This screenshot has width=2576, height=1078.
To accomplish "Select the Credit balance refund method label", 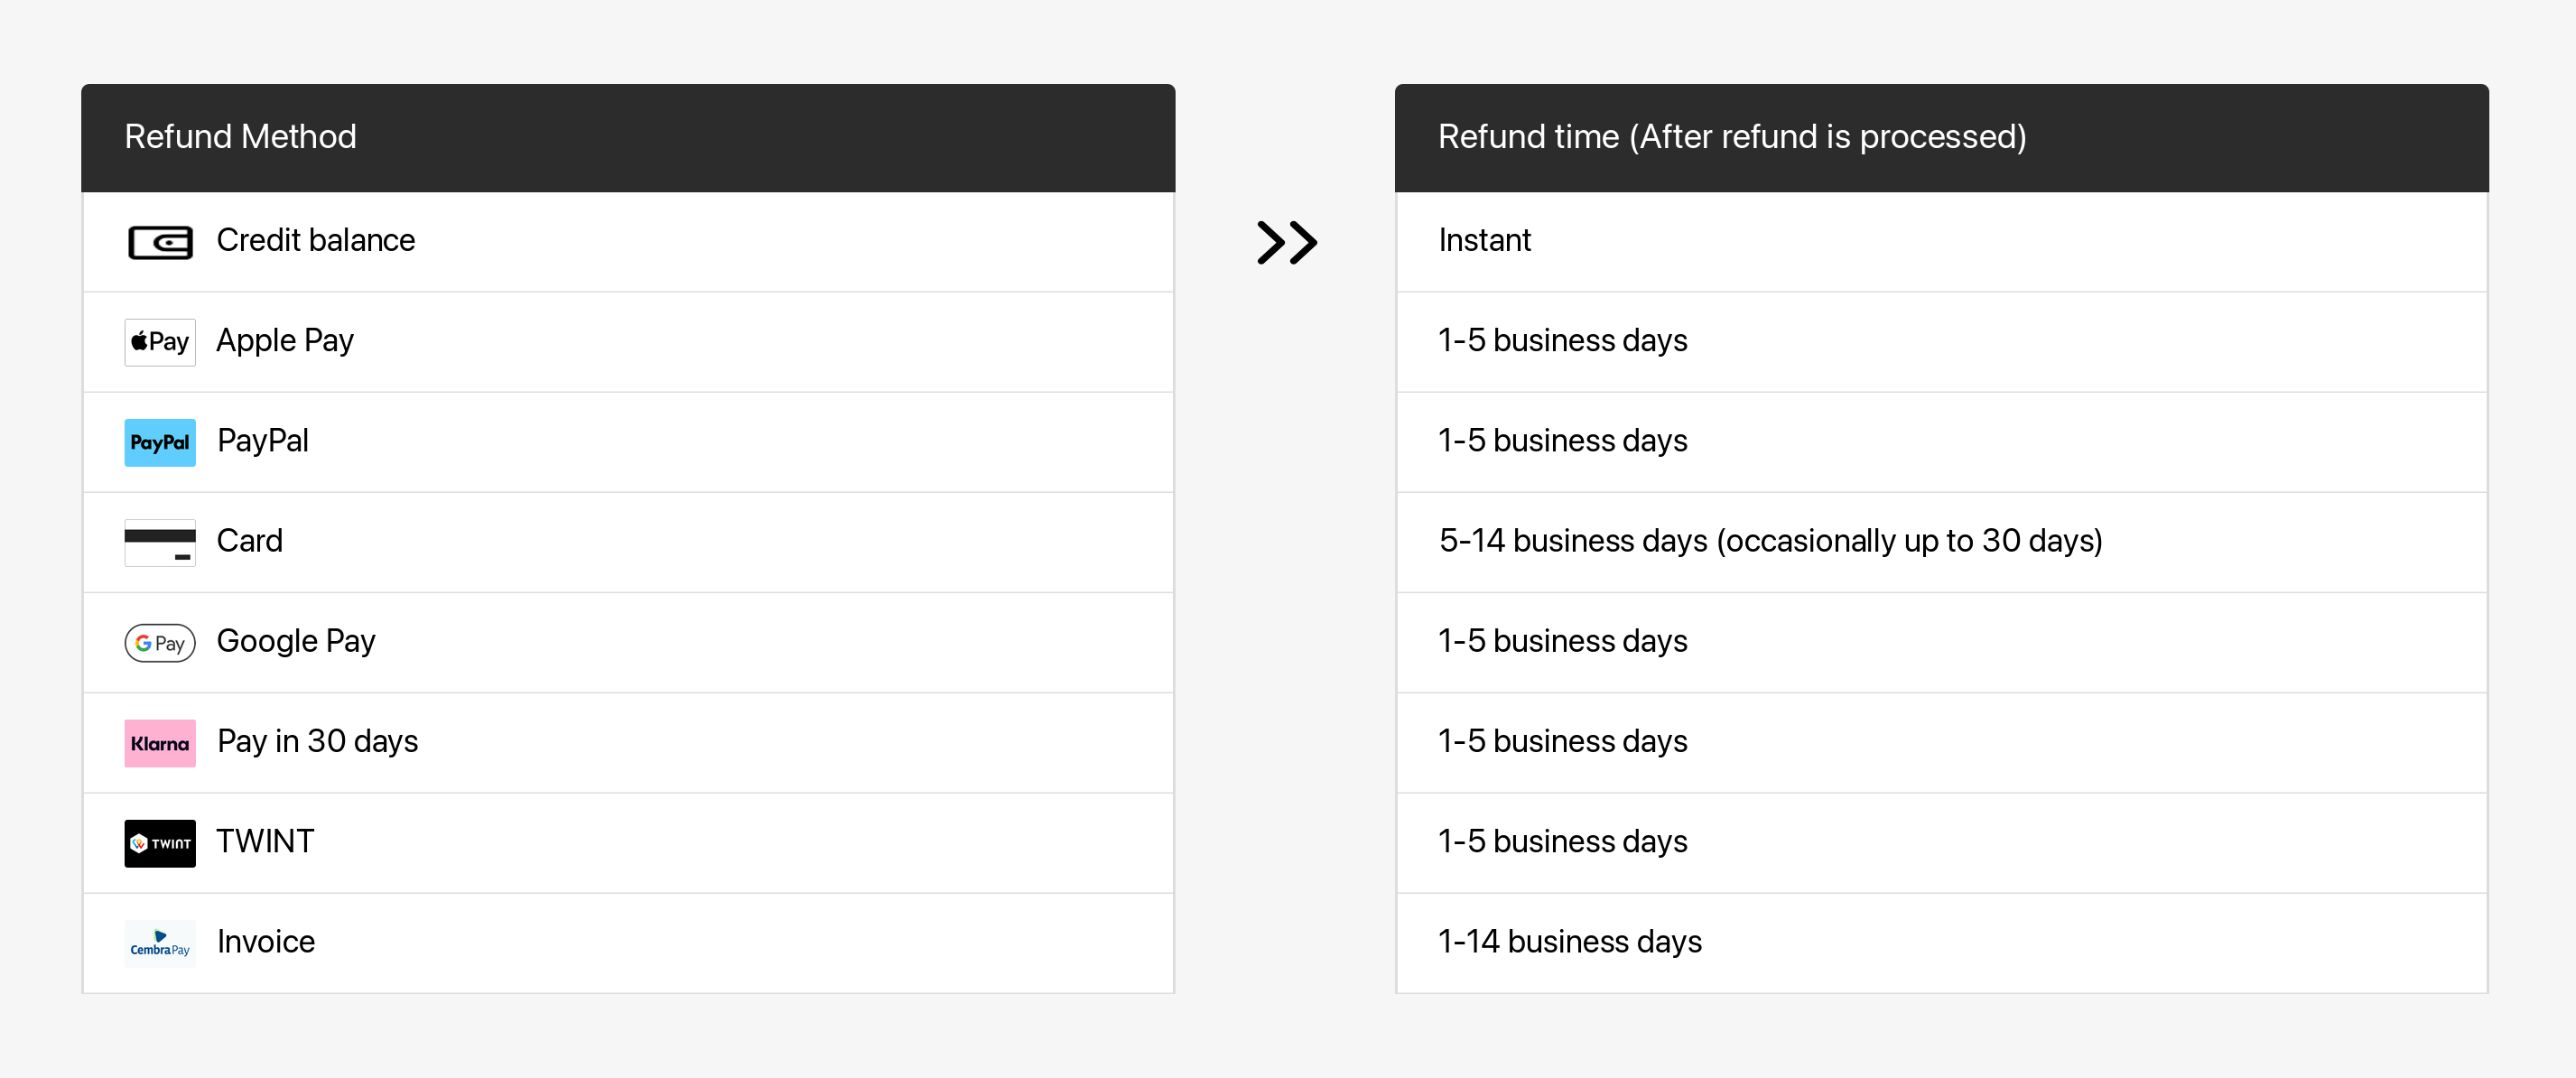I will (x=315, y=241).
